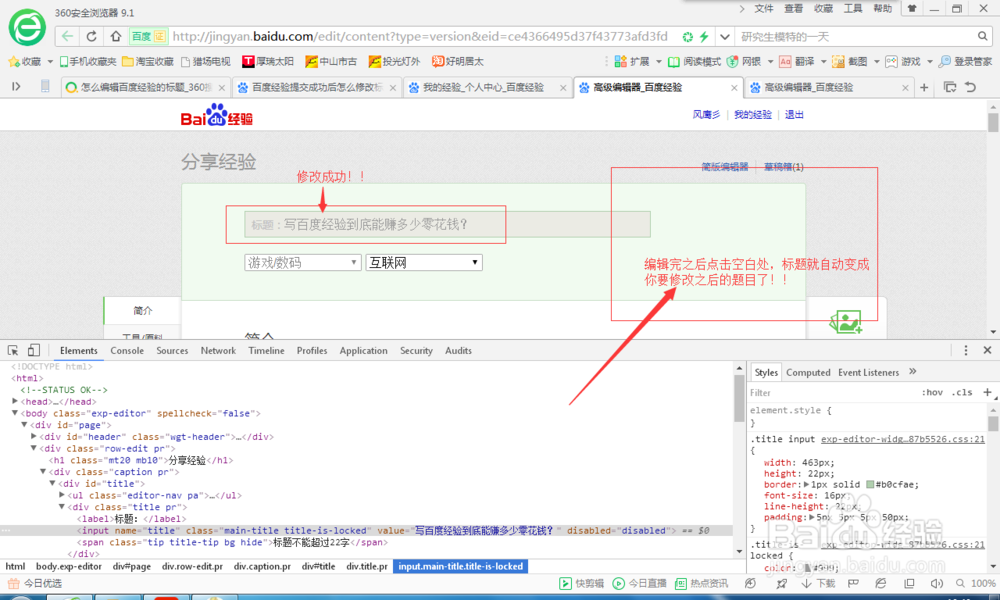1000x600 pixels.
Task: Click the browser back arrow button
Action: (x=67, y=36)
